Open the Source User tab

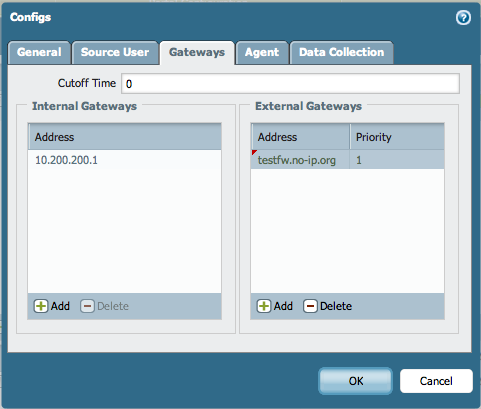(x=115, y=52)
